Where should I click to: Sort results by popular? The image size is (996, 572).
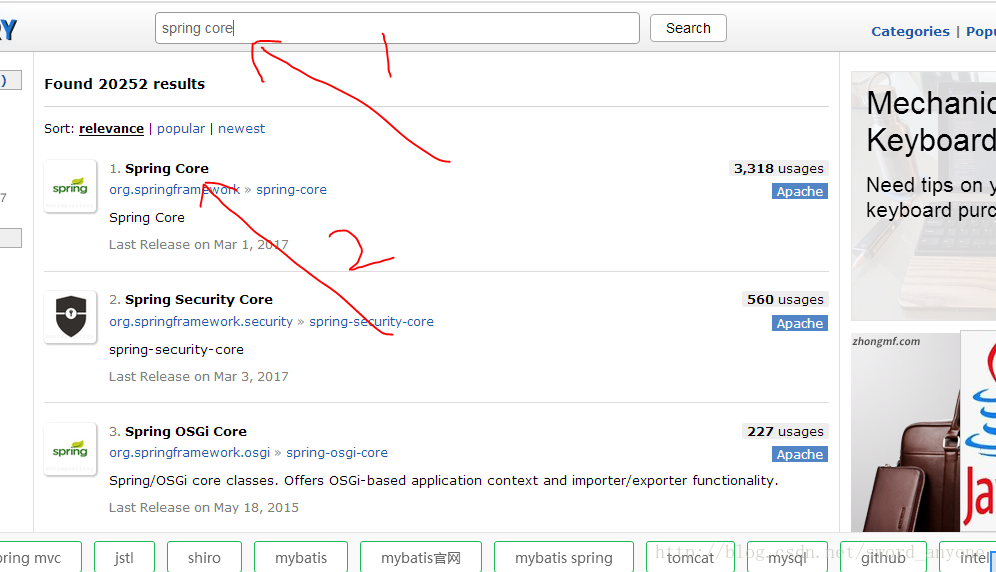click(181, 128)
